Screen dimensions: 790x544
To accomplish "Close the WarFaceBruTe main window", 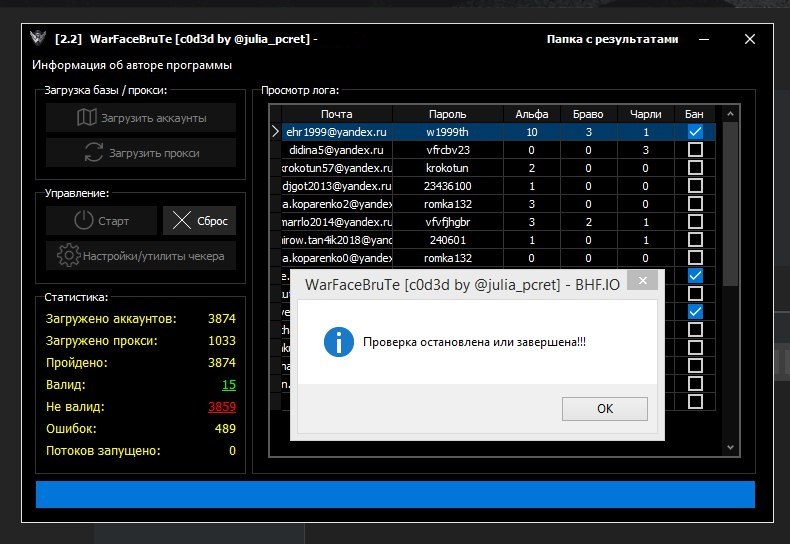I will [750, 39].
